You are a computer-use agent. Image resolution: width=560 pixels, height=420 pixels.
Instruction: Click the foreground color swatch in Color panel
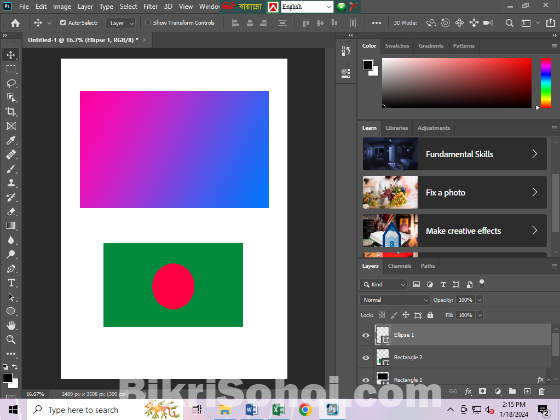[368, 65]
